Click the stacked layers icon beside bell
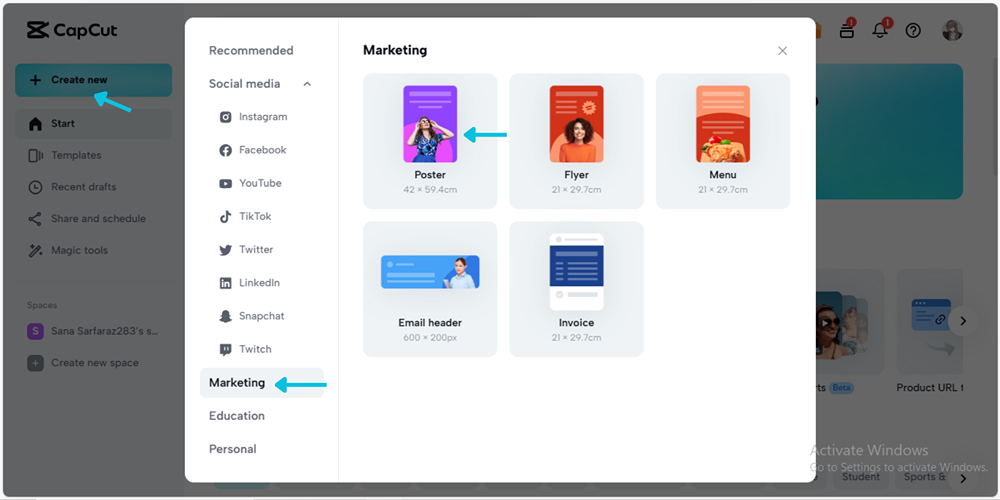The width and height of the screenshot is (1000, 500). pyautogui.click(x=847, y=30)
